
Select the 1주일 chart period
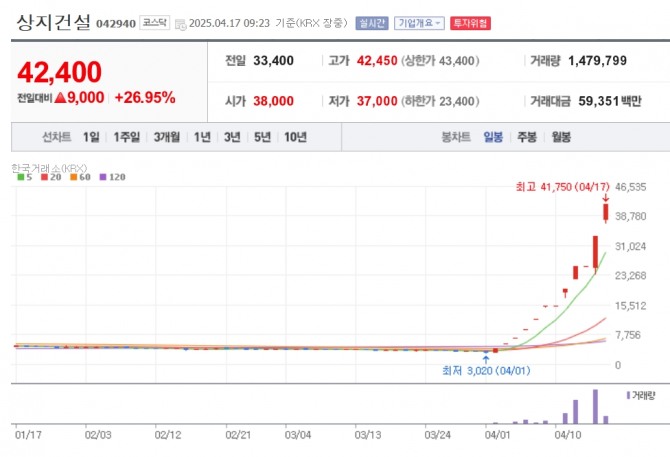(x=127, y=137)
